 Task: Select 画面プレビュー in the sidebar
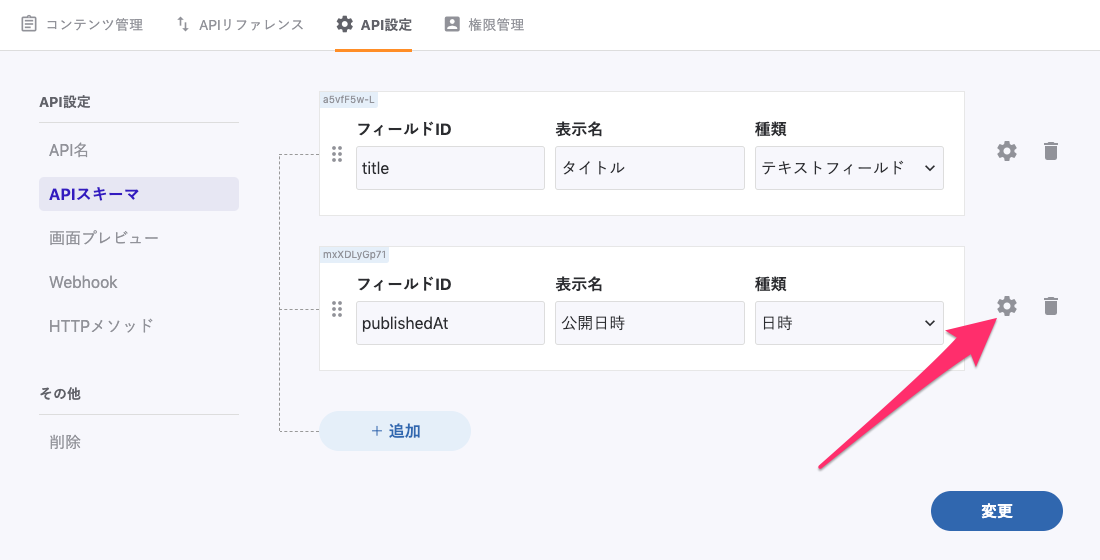[x=104, y=238]
